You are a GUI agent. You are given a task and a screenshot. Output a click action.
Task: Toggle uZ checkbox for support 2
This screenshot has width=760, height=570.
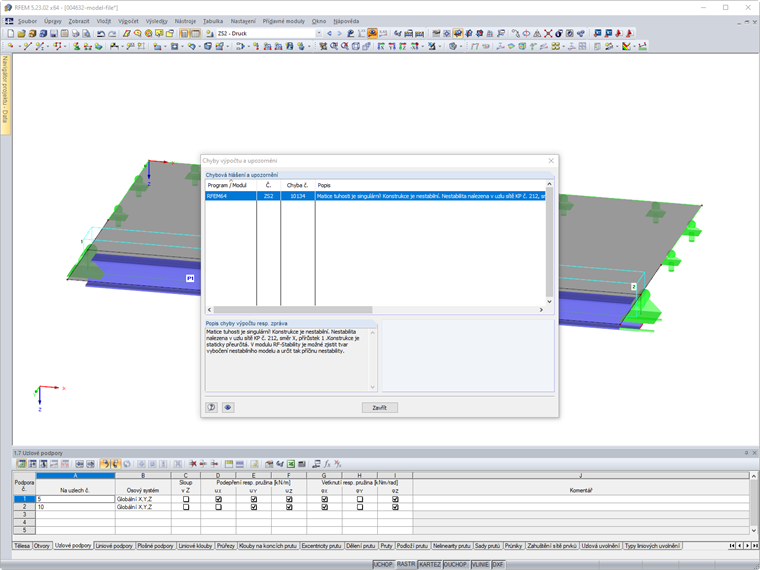[289, 507]
